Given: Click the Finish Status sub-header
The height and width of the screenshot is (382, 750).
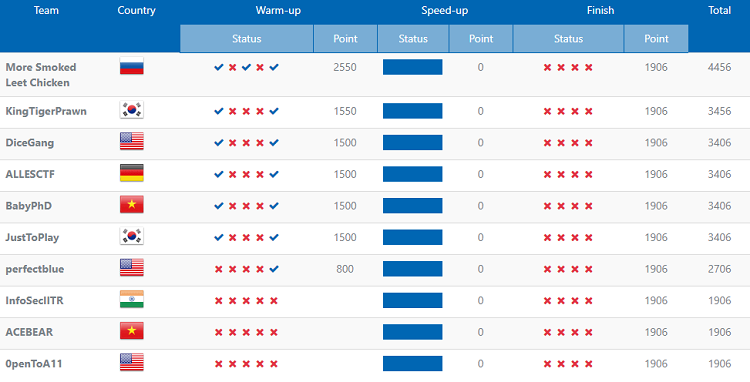Looking at the screenshot, I should pyautogui.click(x=568, y=39).
